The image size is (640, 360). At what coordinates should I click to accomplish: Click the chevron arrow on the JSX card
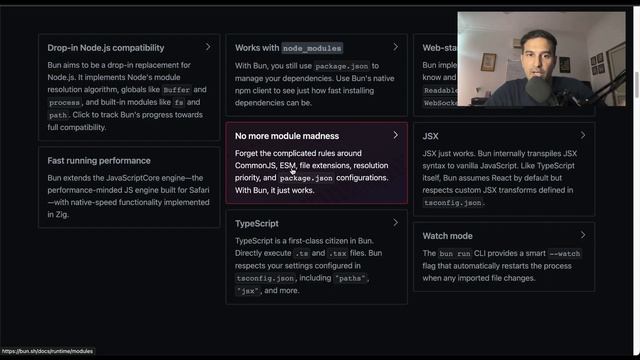[583, 135]
